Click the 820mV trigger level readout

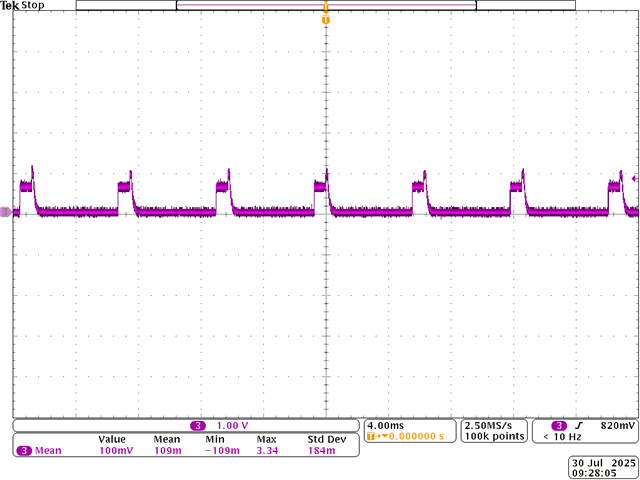pos(618,426)
